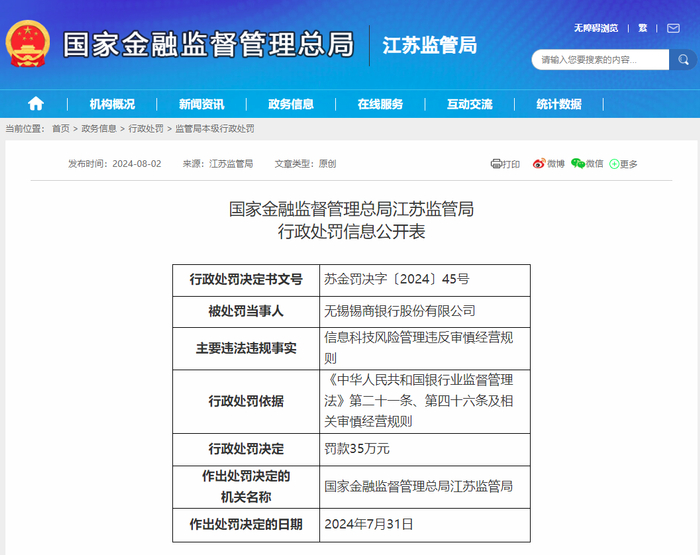Screen dimensions: 700x555
Task: Open 互动交流 menu
Action: [x=470, y=104]
